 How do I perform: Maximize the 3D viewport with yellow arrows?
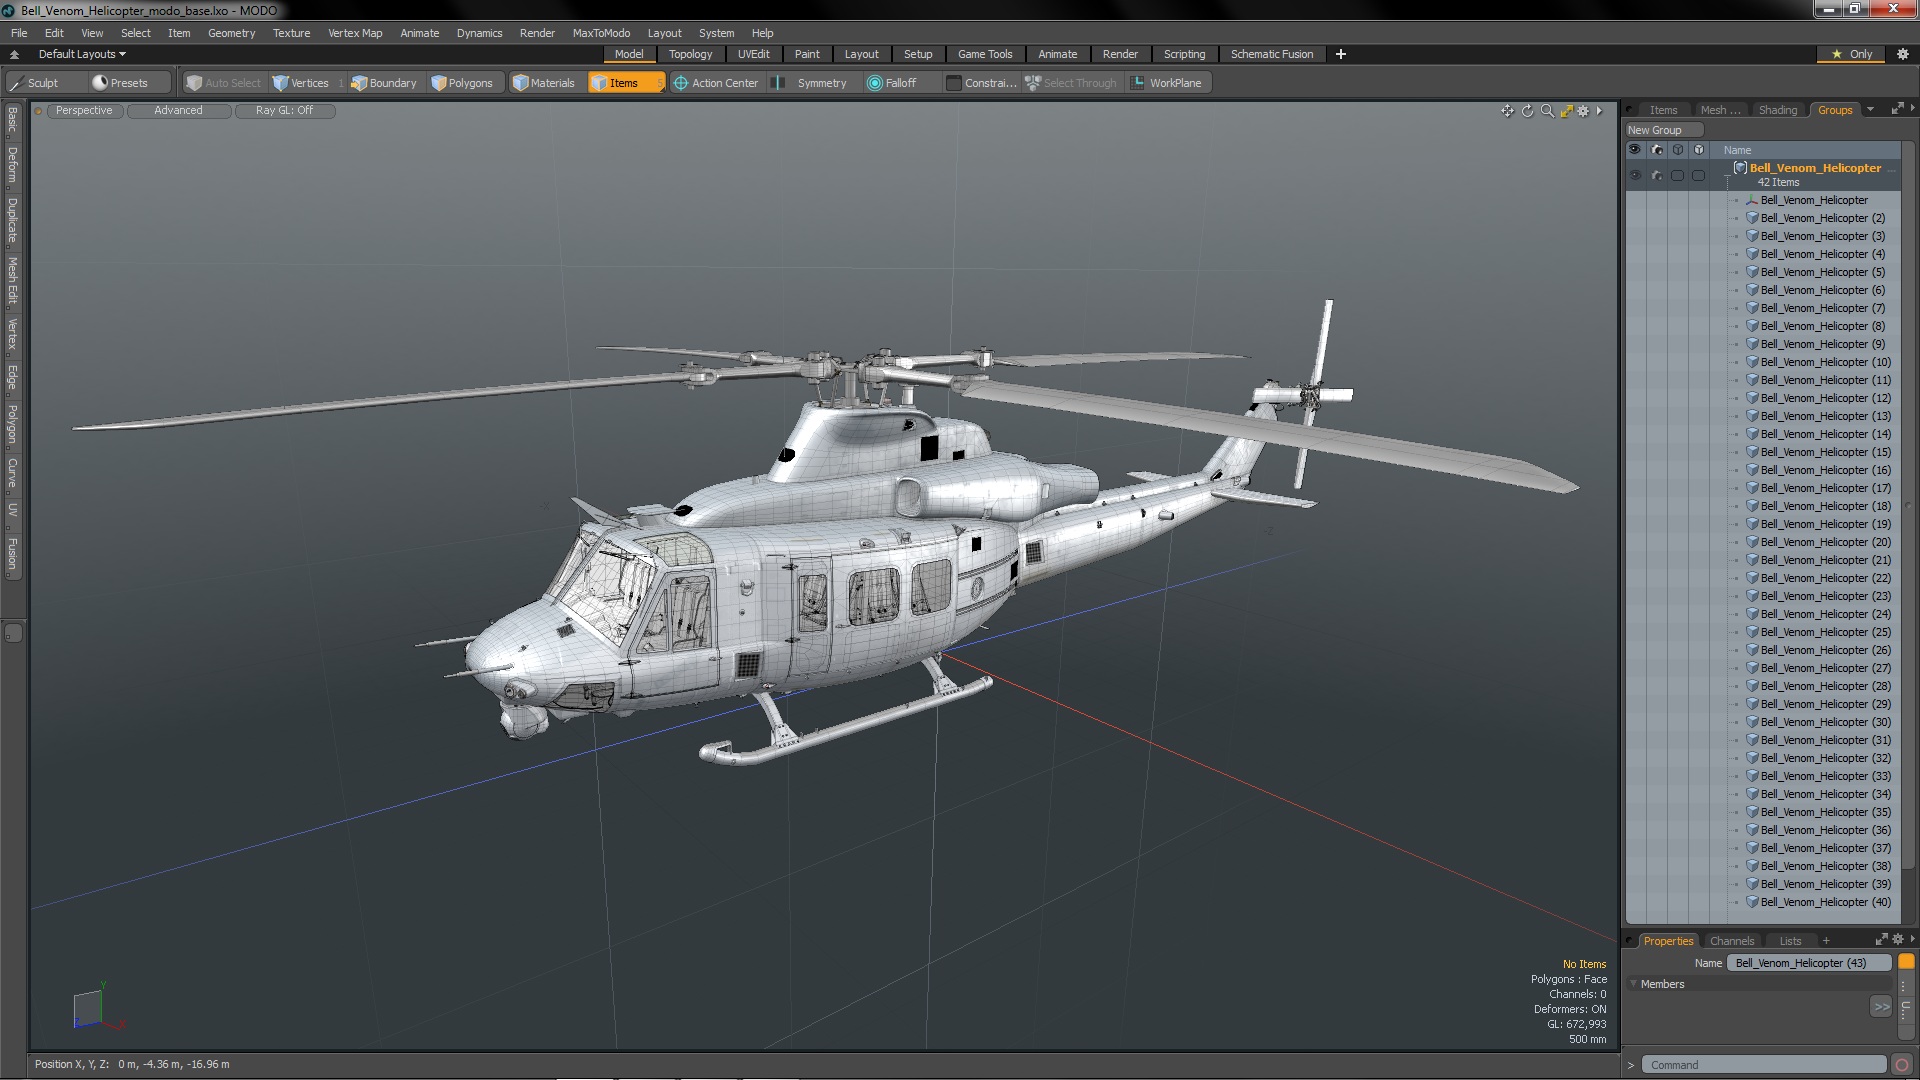pos(1566,111)
